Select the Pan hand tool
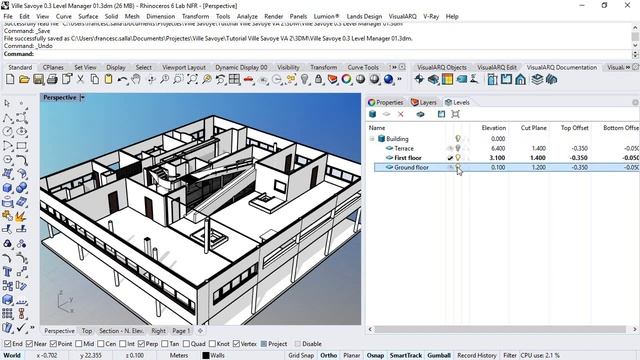Image resolution: width=640 pixels, height=360 pixels. tap(136, 79)
